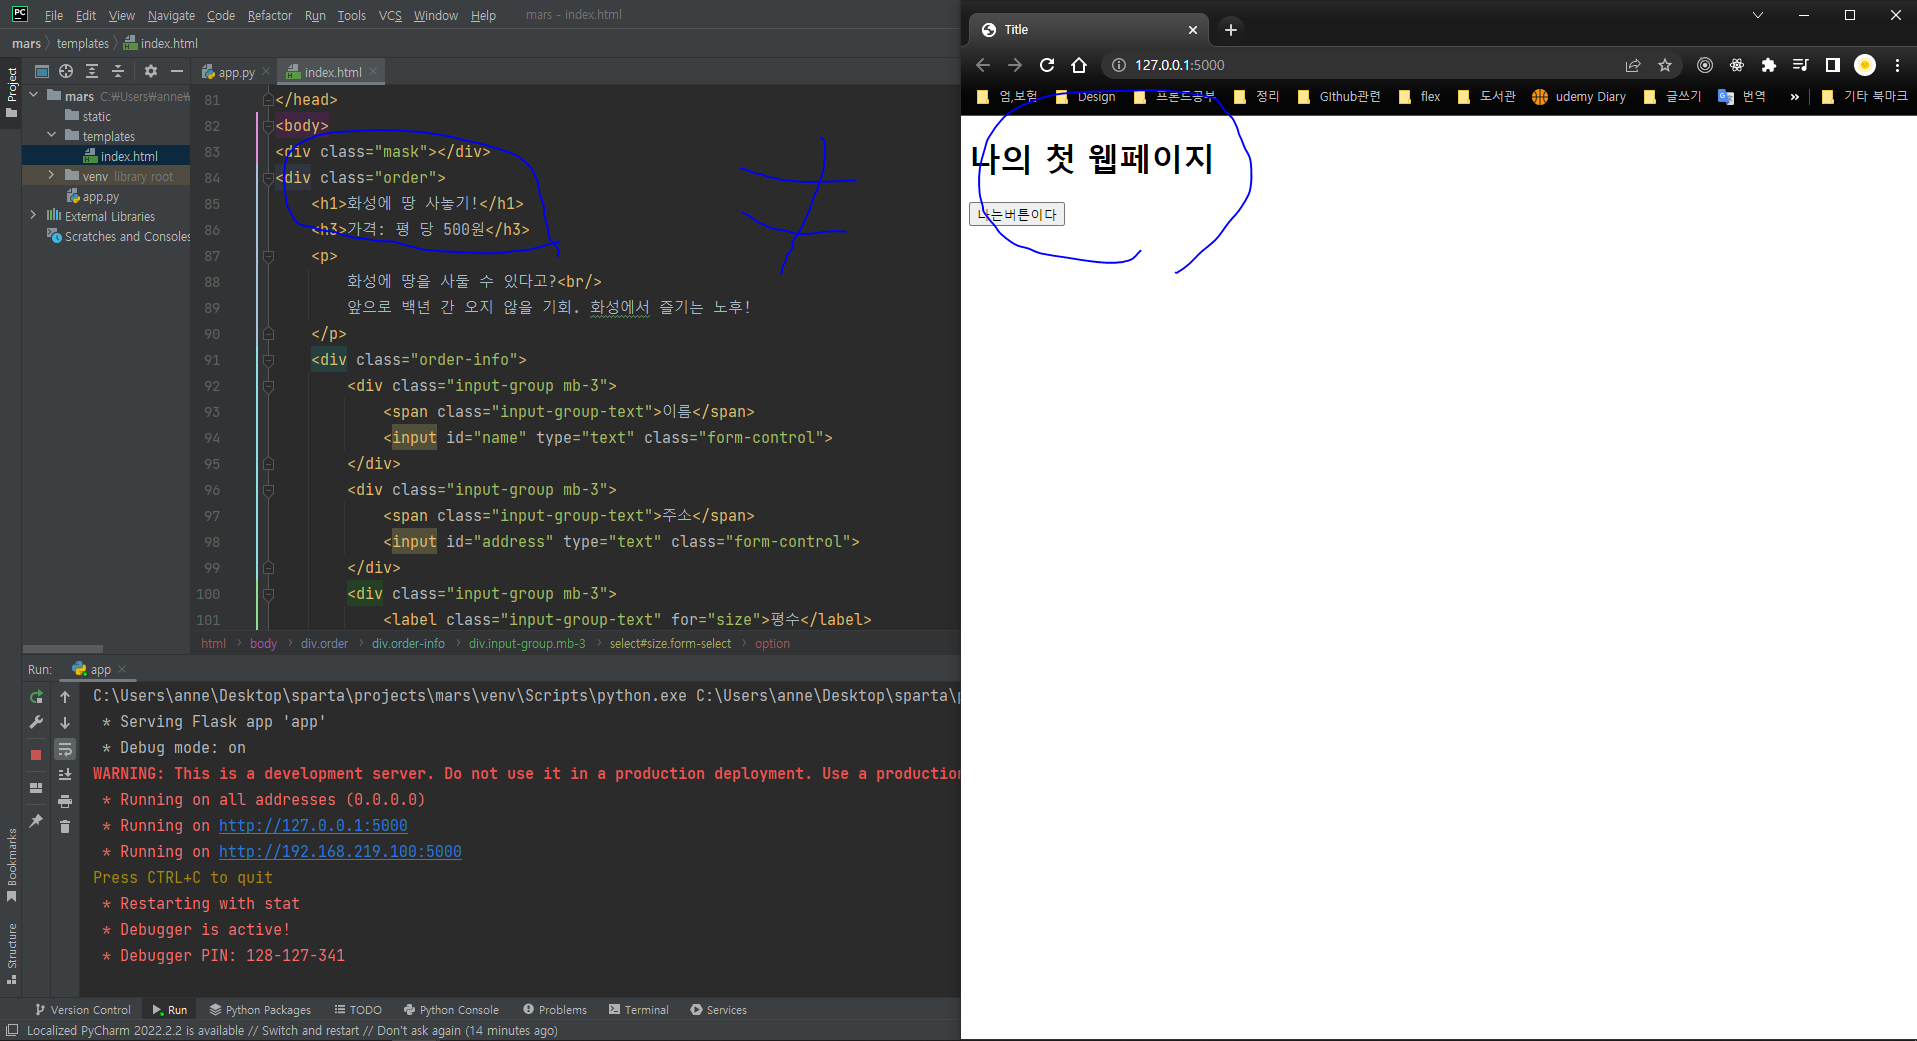Open the Bookmarks tool window on left strip
This screenshot has width=1917, height=1041.
click(x=12, y=865)
